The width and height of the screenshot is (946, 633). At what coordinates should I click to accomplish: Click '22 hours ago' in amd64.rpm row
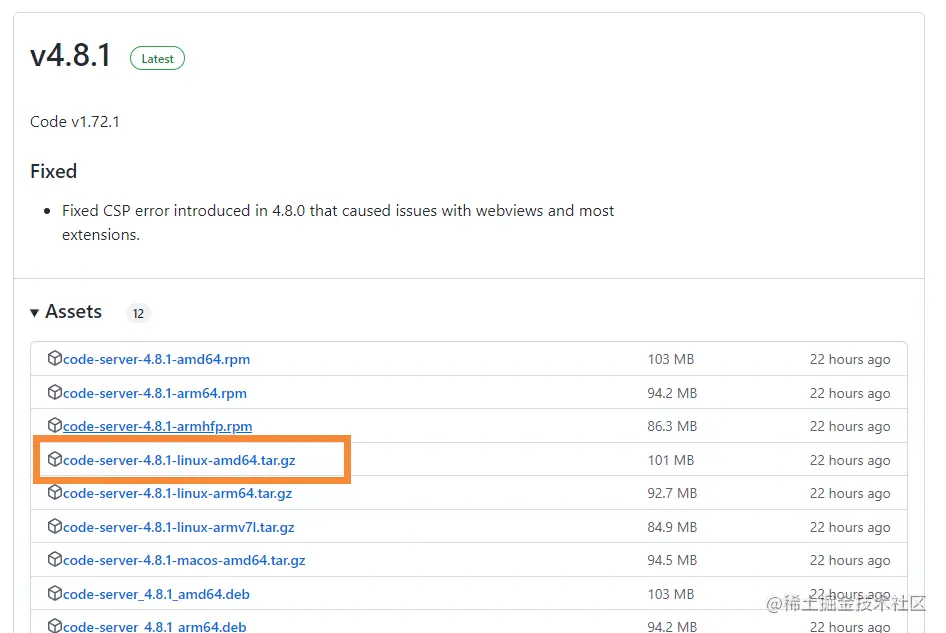click(x=850, y=359)
